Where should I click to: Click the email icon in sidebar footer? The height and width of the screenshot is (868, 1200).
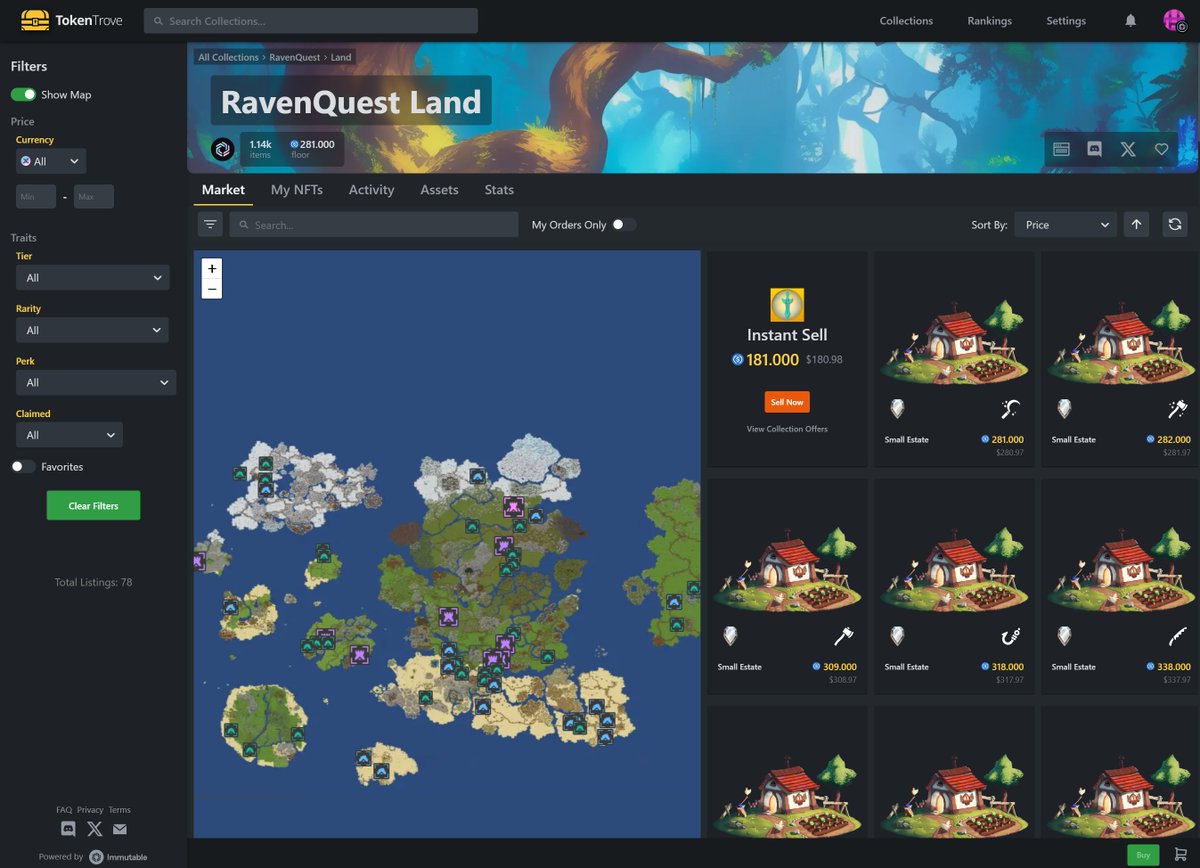120,829
